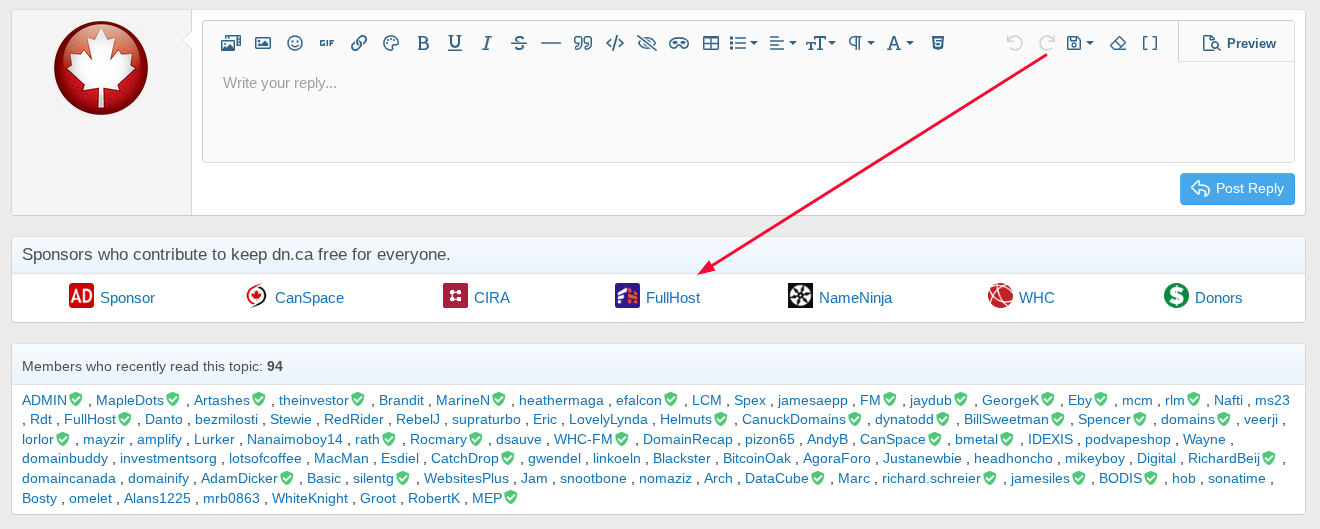The width and height of the screenshot is (1320, 529).
Task: Click the FullHost logo icon
Action: 627,295
